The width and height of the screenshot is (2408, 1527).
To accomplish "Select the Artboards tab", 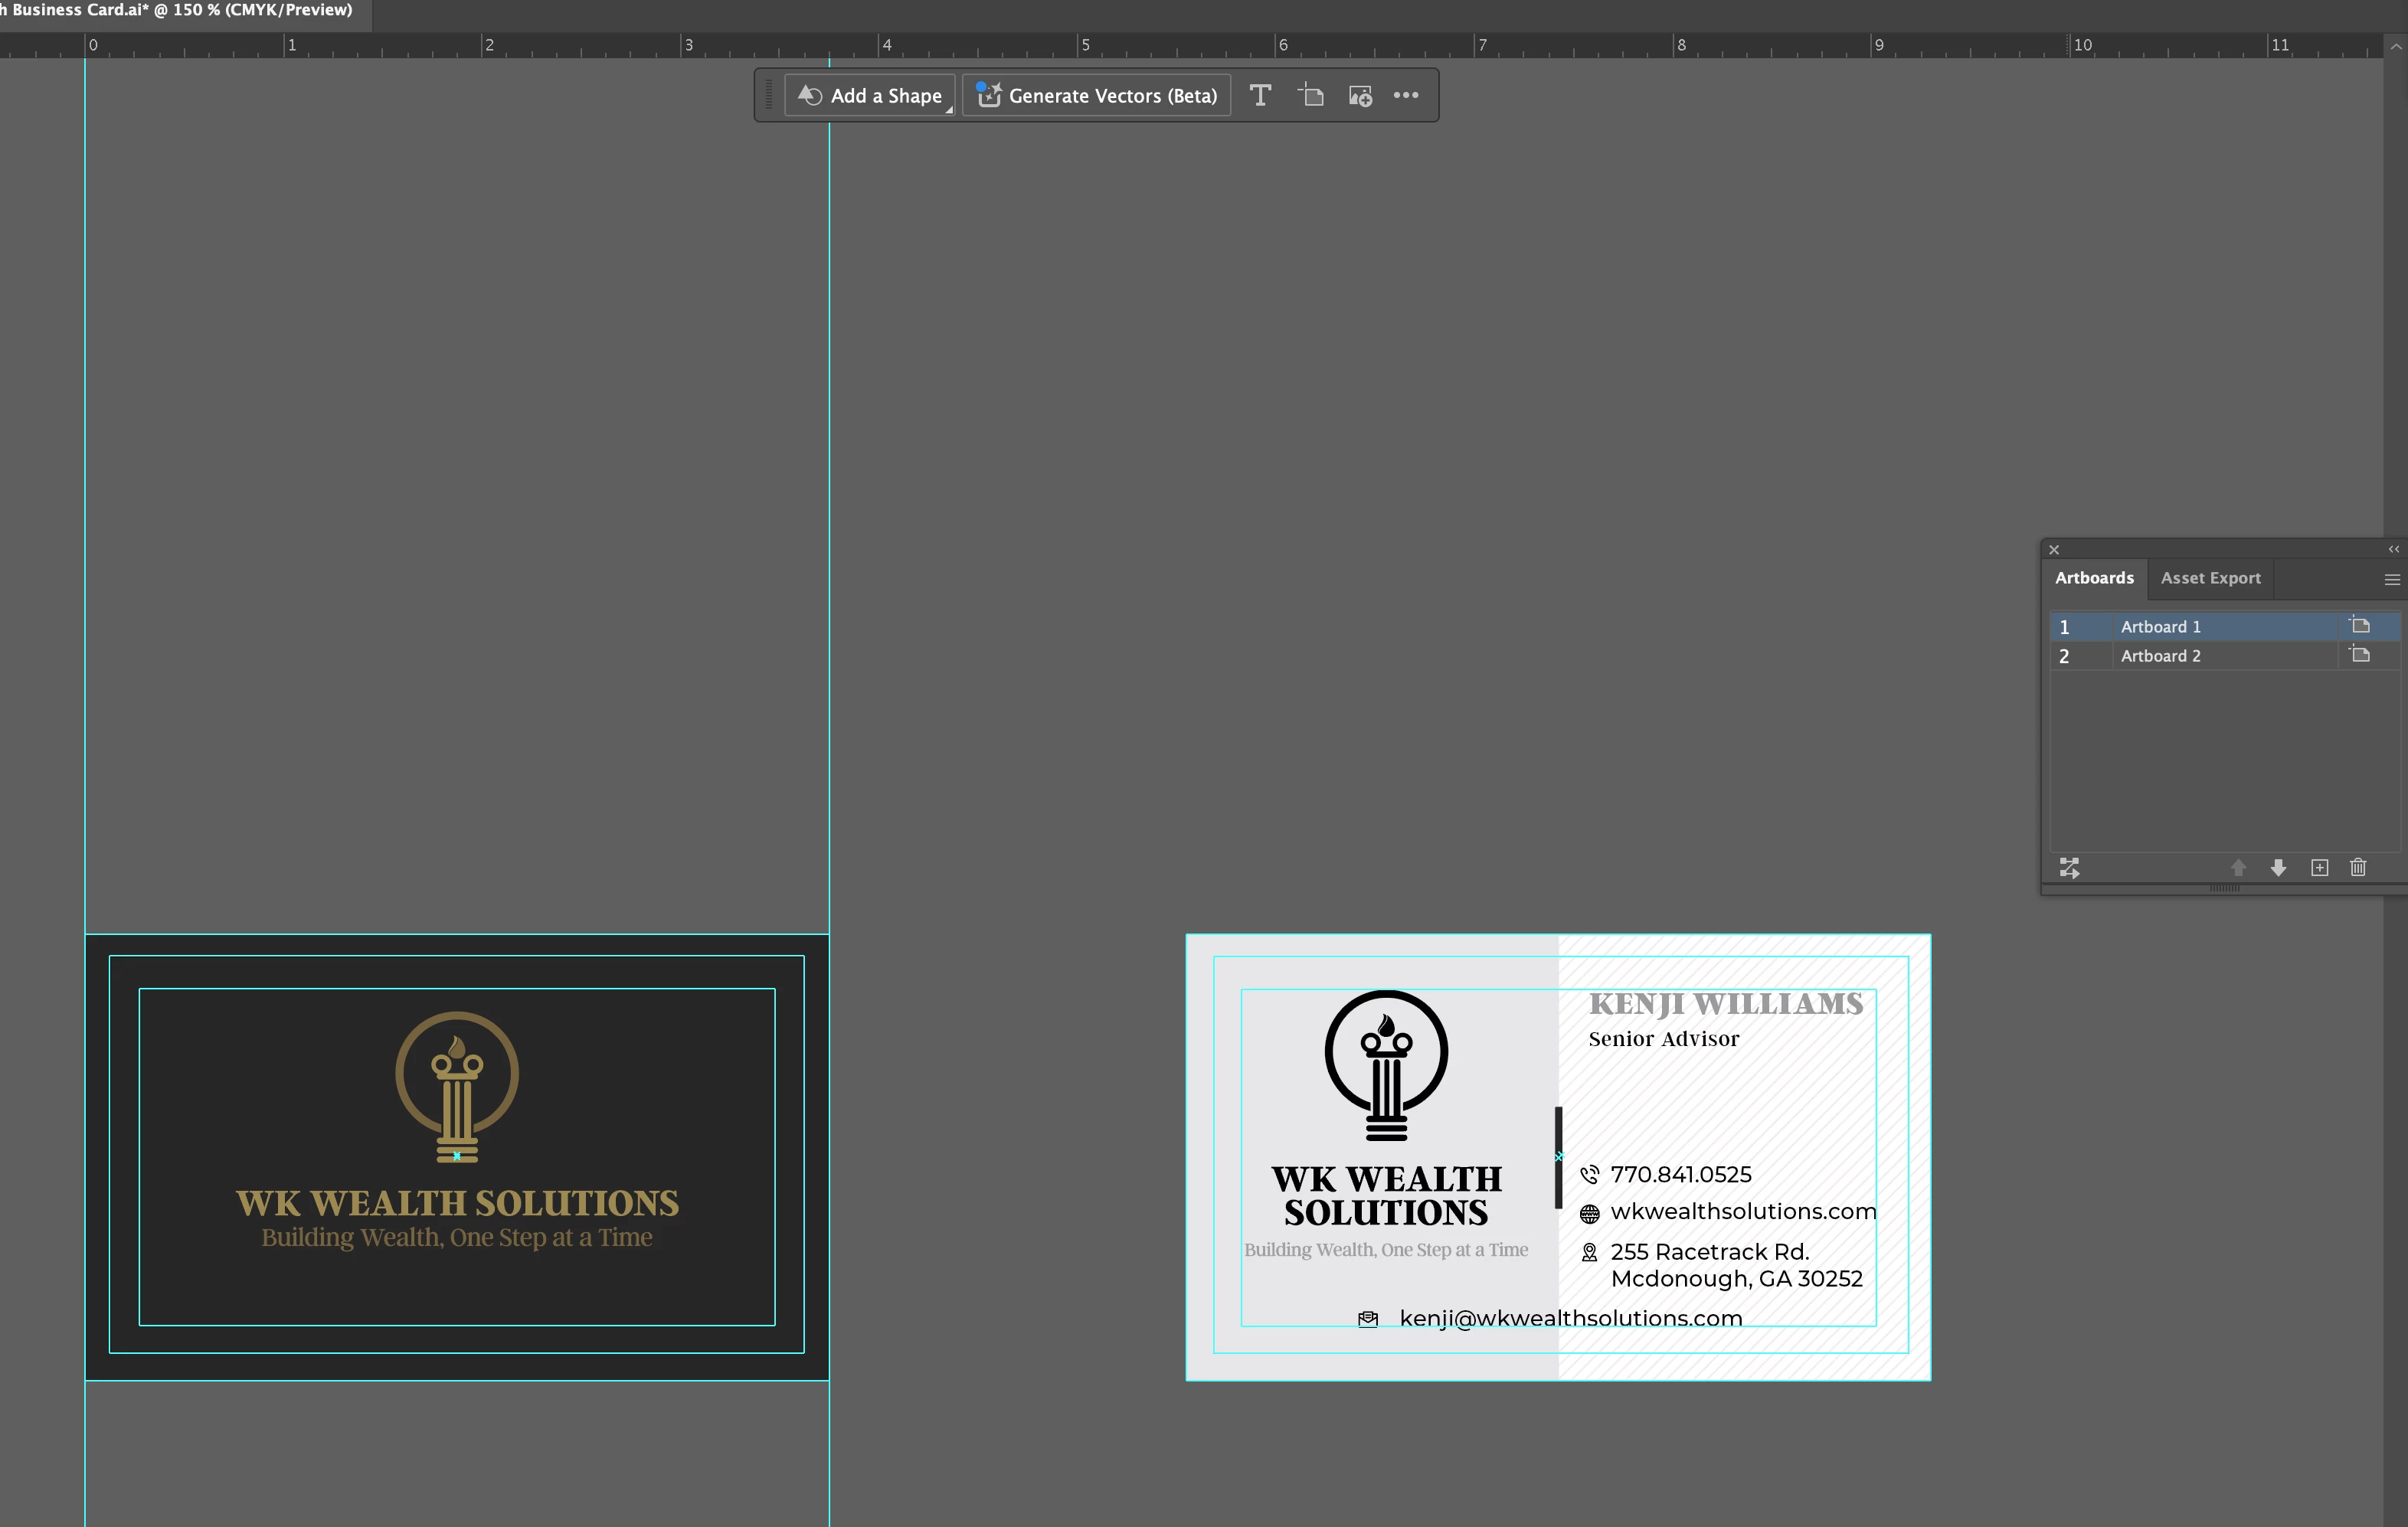I will (x=2094, y=578).
